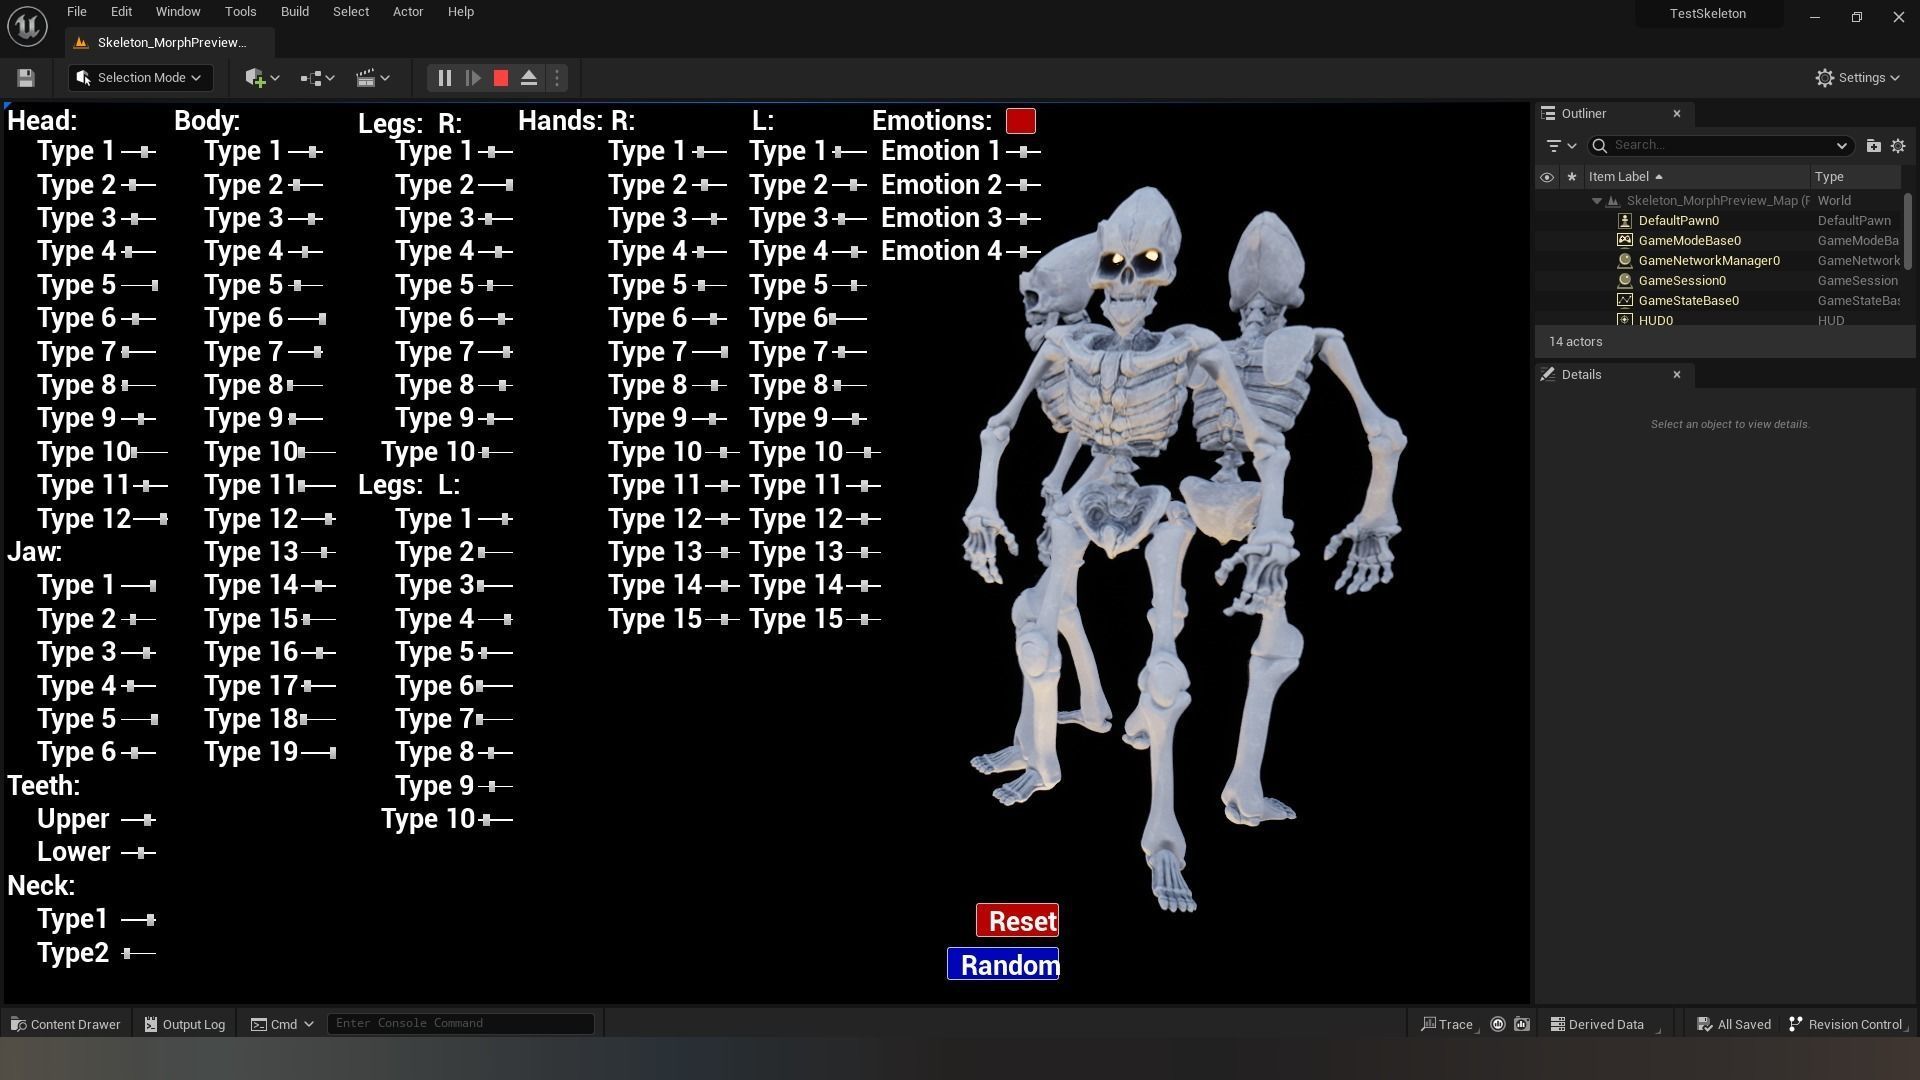Toggle the Outliner visibility eye column
The width and height of the screenshot is (1920, 1080).
pyautogui.click(x=1546, y=177)
